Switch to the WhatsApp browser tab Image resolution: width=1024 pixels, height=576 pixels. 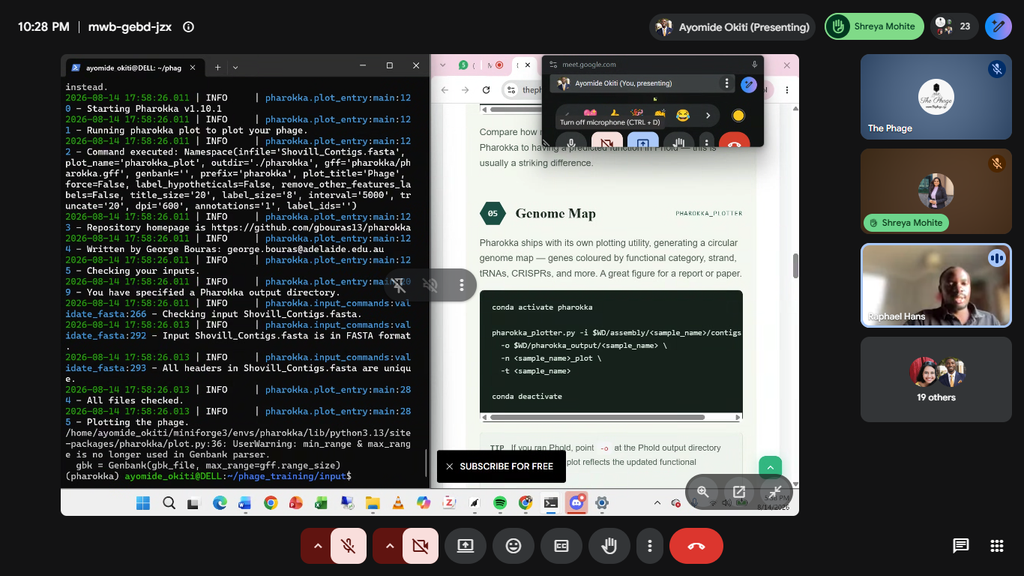tap(464, 65)
